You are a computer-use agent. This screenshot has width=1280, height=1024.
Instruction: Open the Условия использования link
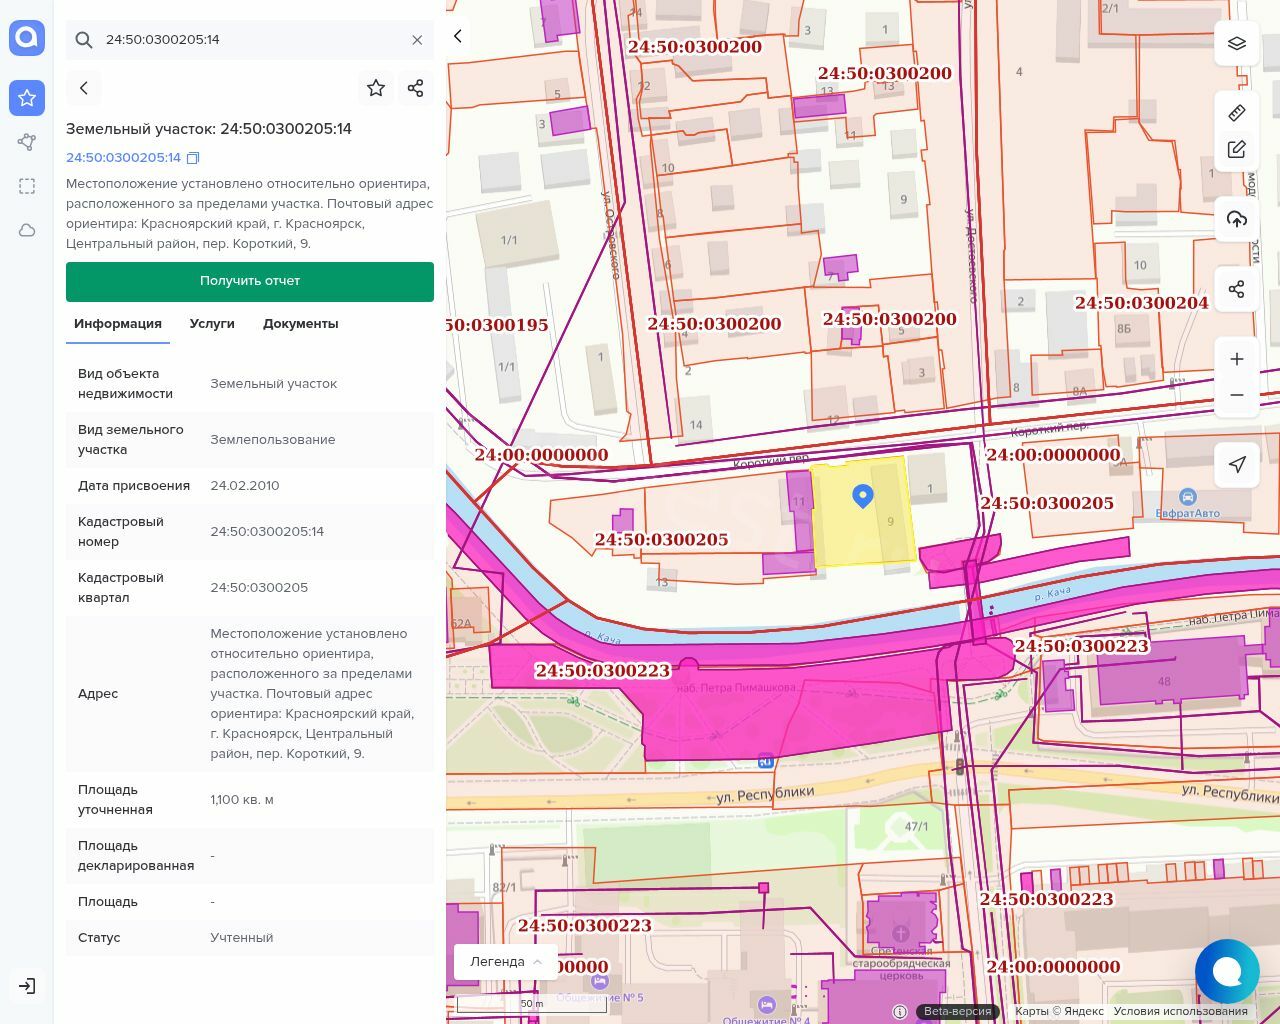tap(1180, 1011)
